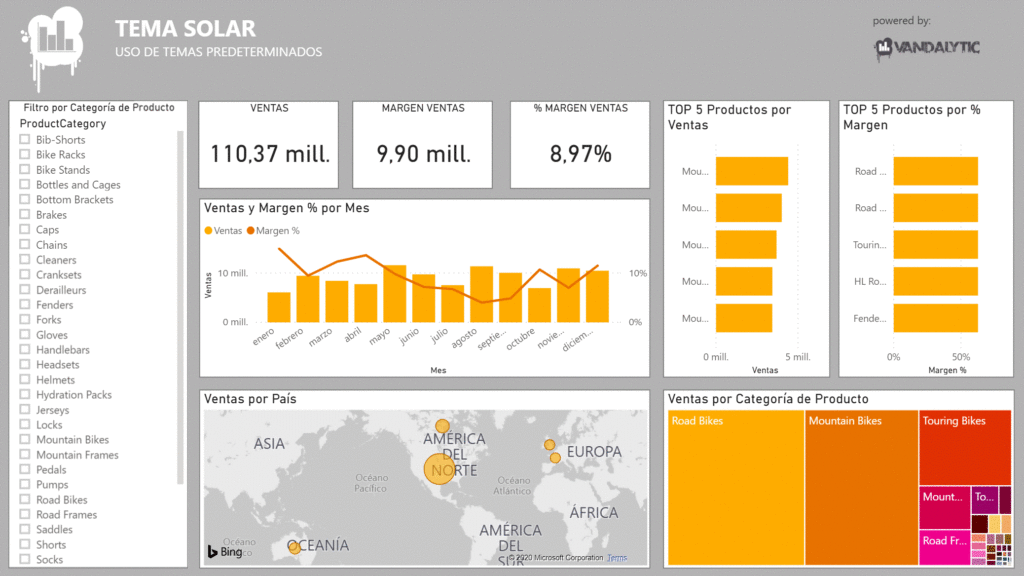Click the Margen % legend entry
The height and width of the screenshot is (576, 1024).
coord(273,231)
